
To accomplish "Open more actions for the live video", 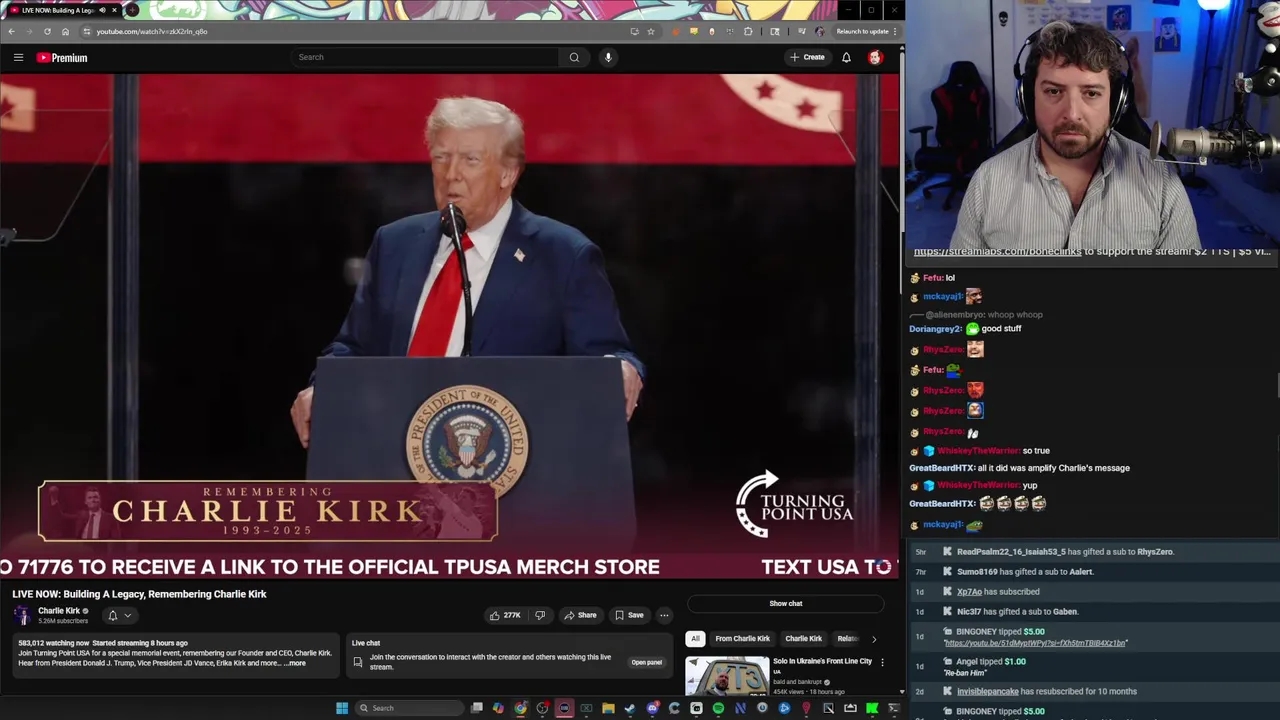I will click(664, 615).
